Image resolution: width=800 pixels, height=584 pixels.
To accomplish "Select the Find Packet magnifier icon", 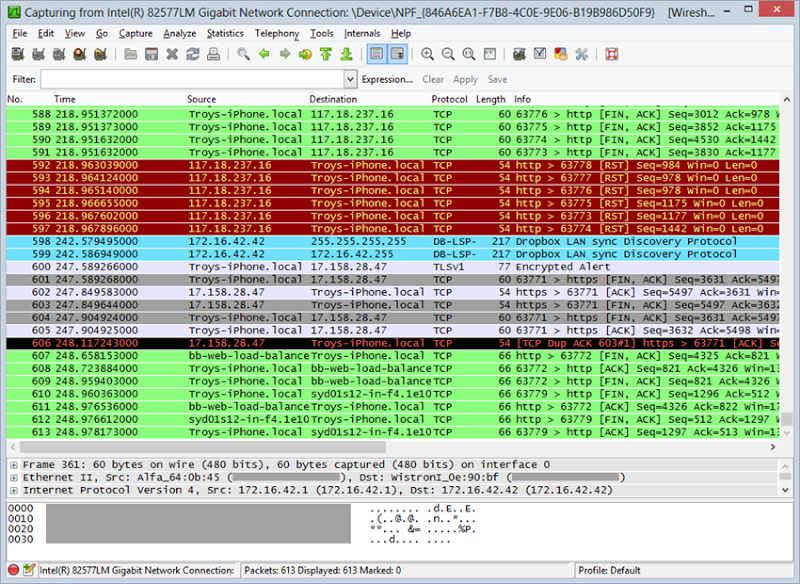I will click(242, 54).
